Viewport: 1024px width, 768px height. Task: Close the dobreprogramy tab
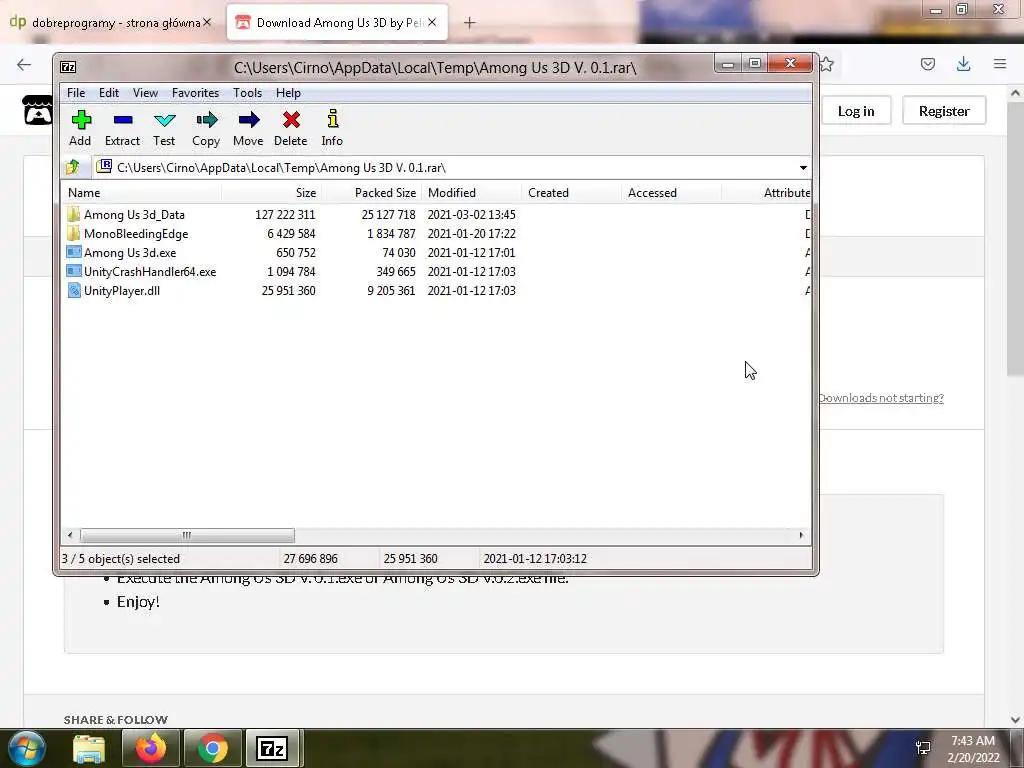207,22
